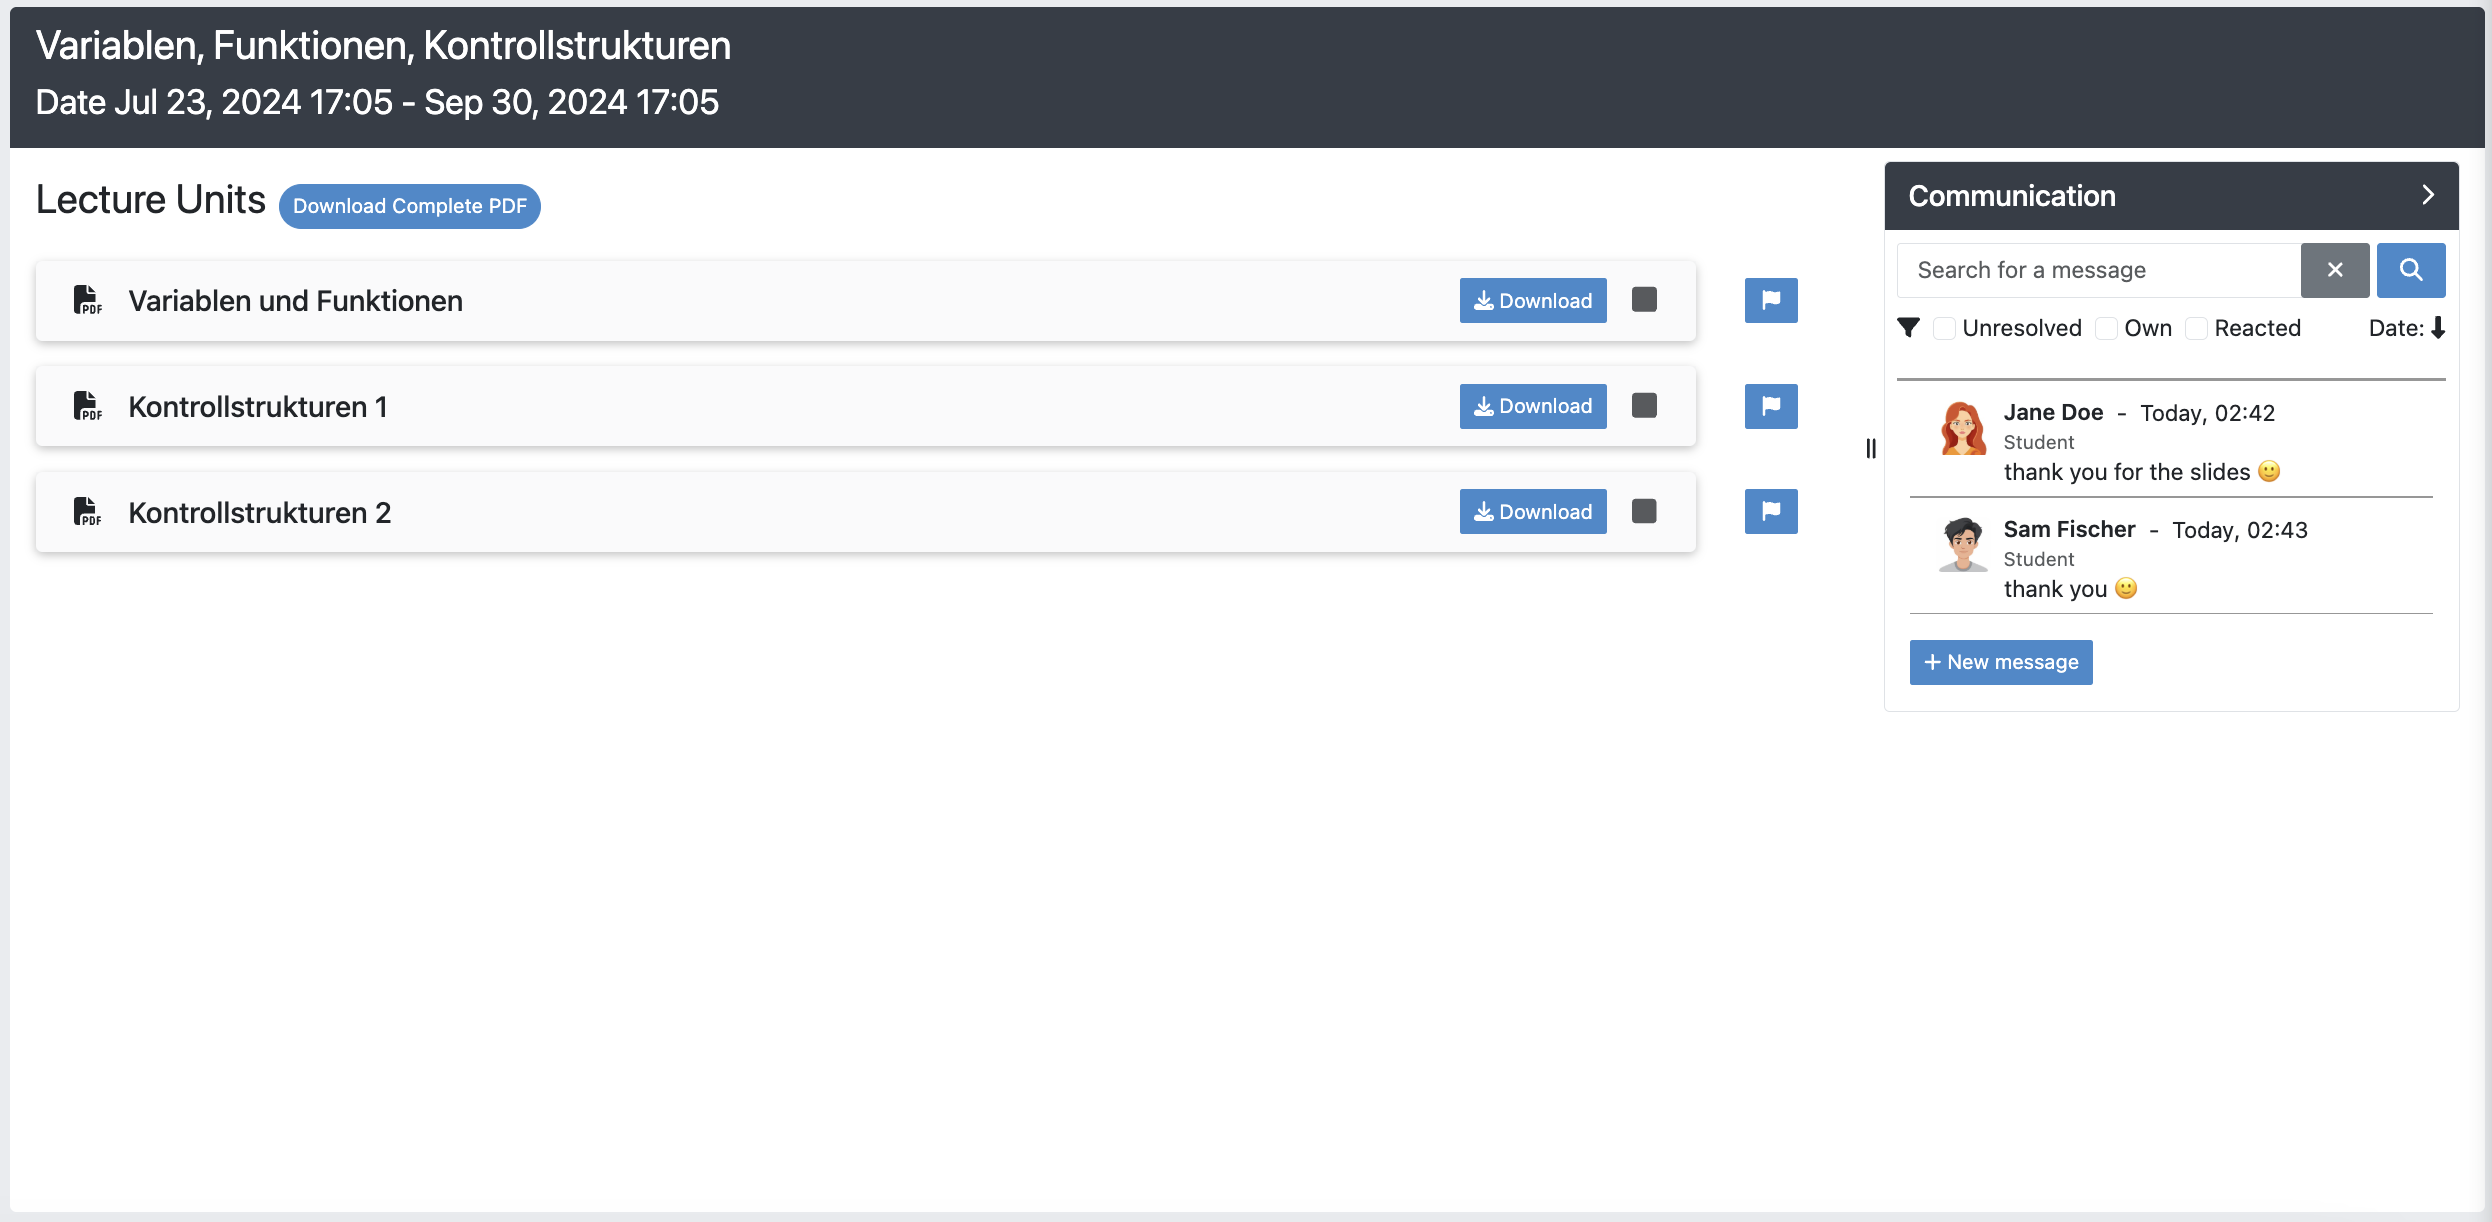
Task: Click the flag icon for Variablen und Funktionen
Action: 1770,300
